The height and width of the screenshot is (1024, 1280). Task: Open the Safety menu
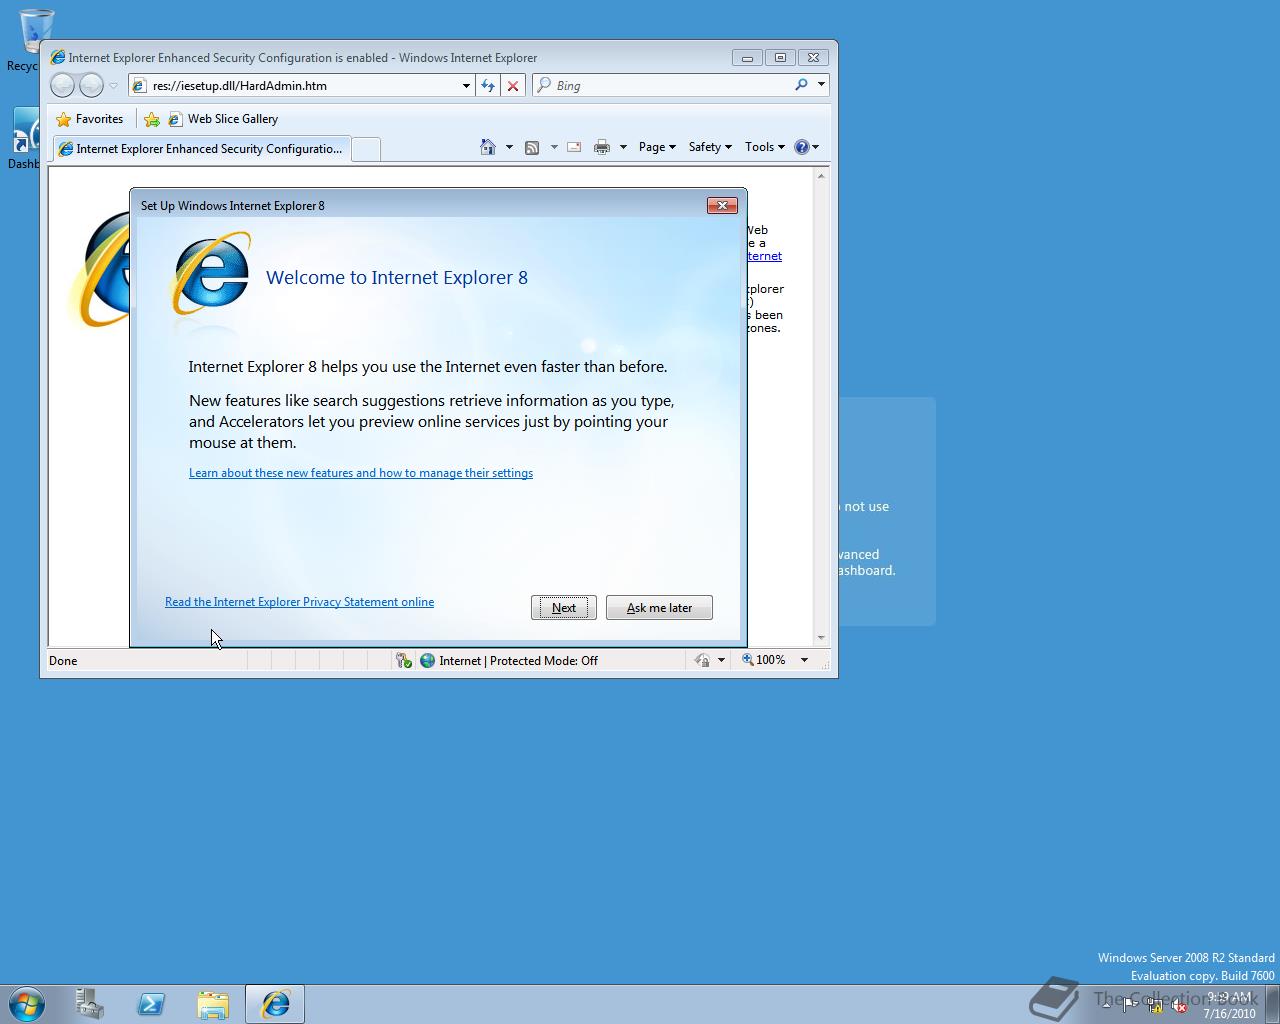710,147
